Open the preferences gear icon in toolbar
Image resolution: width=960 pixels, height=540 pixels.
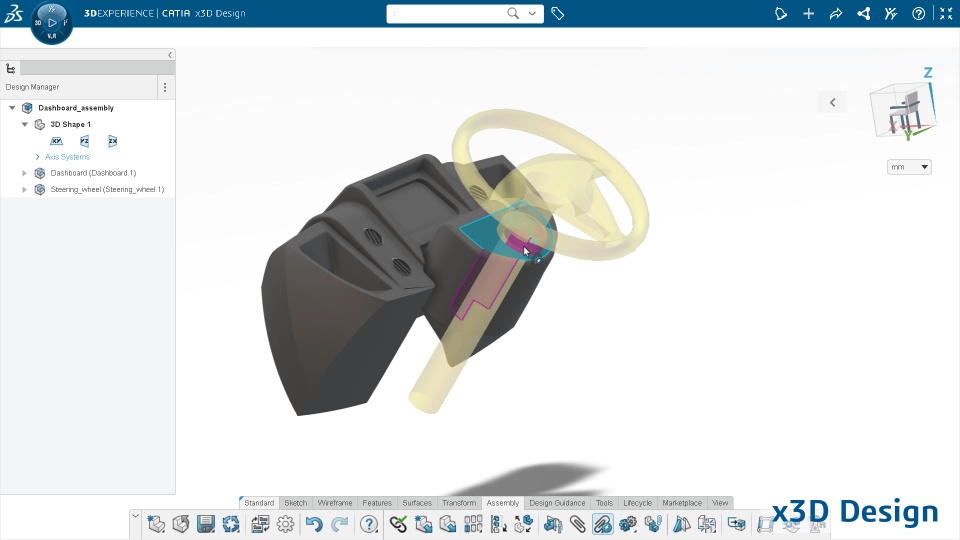tap(285, 524)
